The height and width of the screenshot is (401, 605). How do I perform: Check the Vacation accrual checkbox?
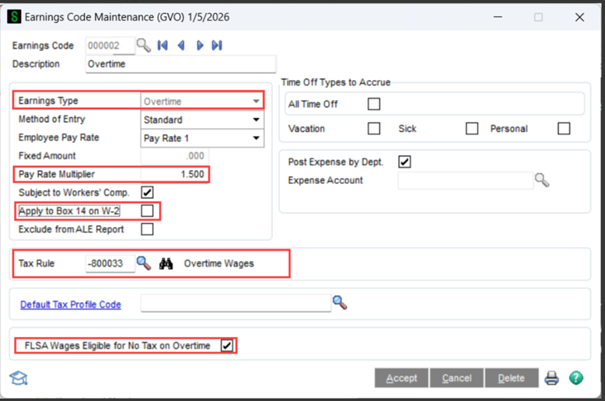coord(374,128)
